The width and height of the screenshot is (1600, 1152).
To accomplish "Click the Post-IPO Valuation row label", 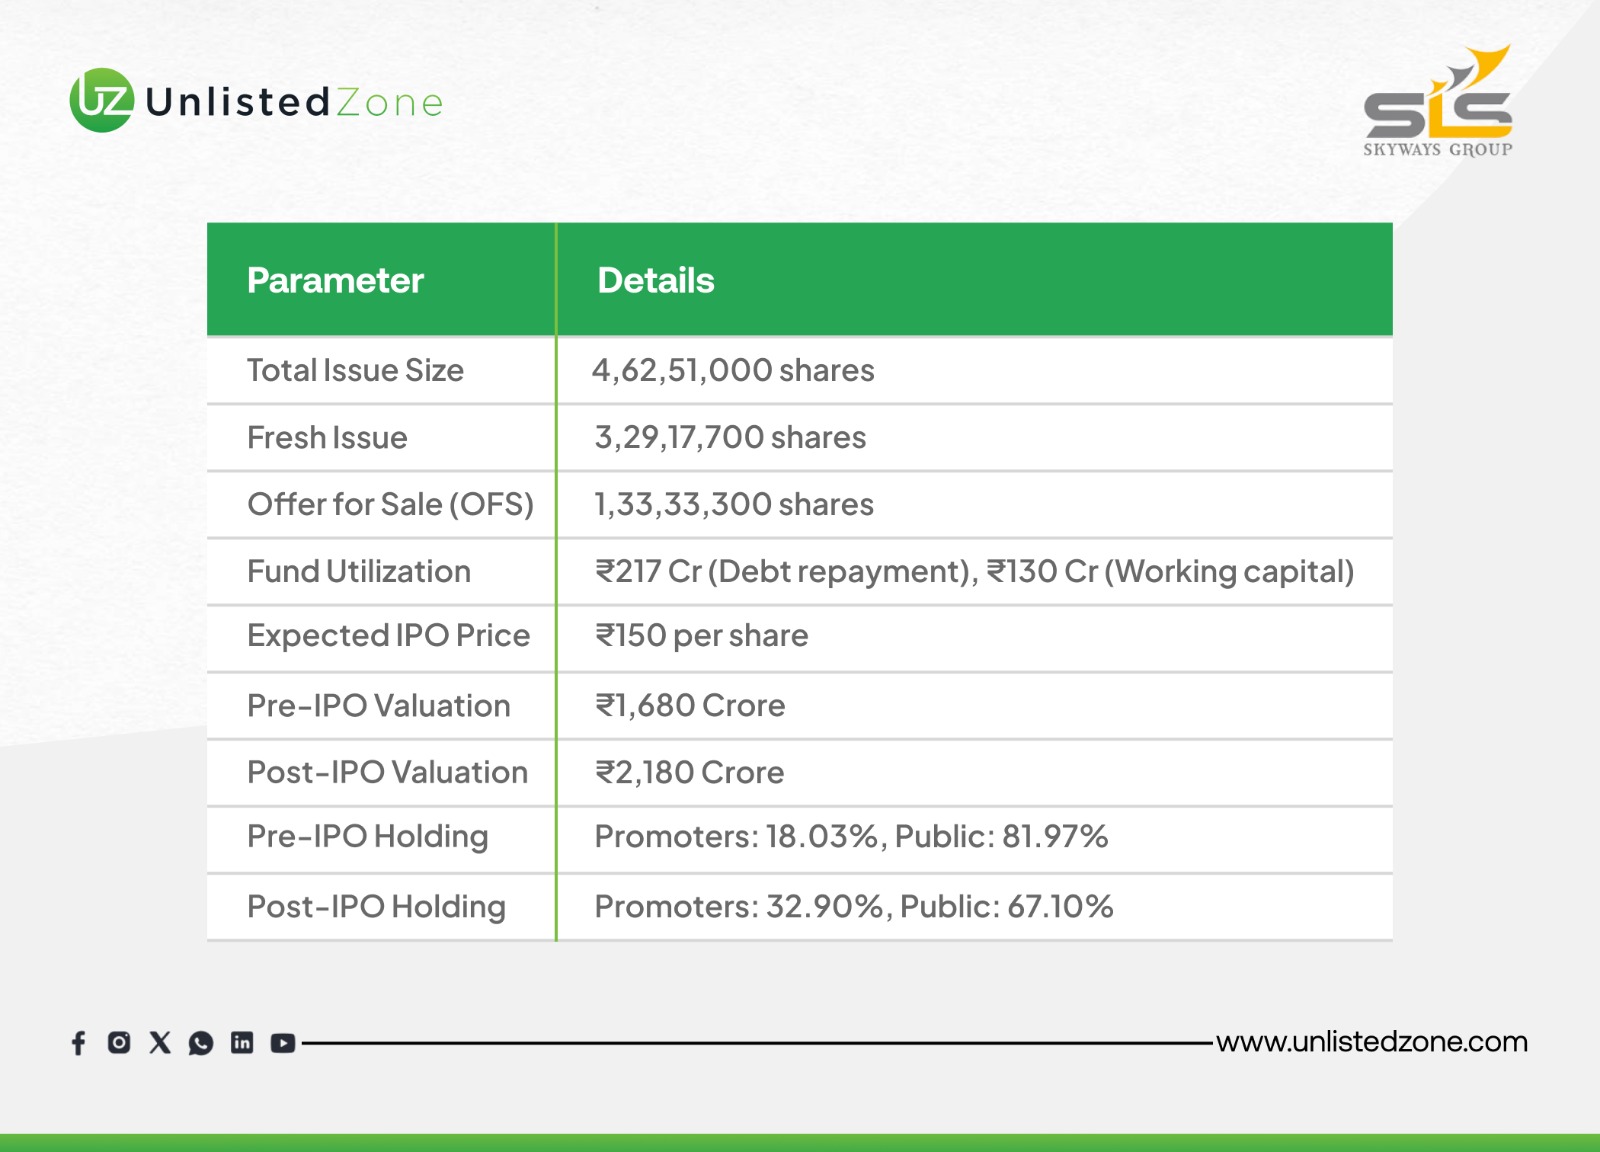I will click(387, 773).
